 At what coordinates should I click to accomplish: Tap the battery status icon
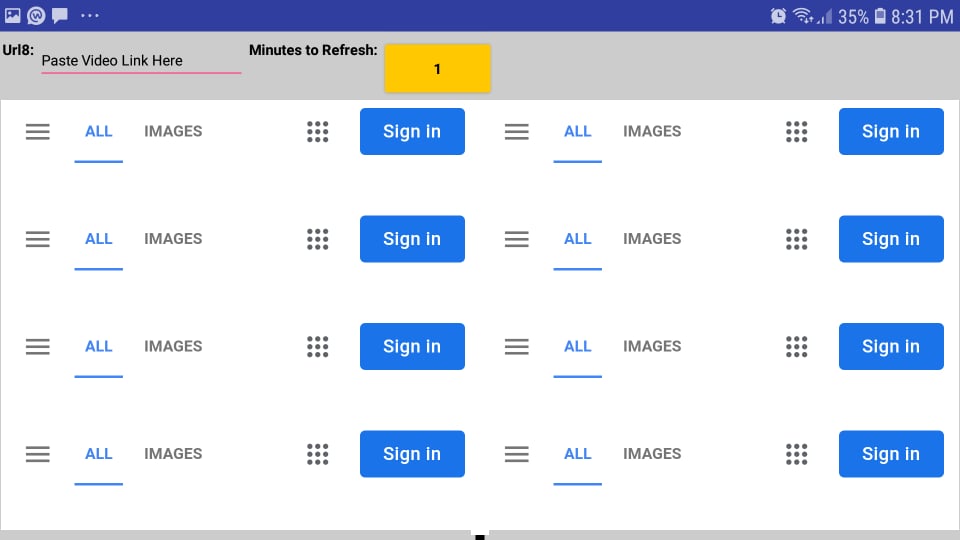880,16
